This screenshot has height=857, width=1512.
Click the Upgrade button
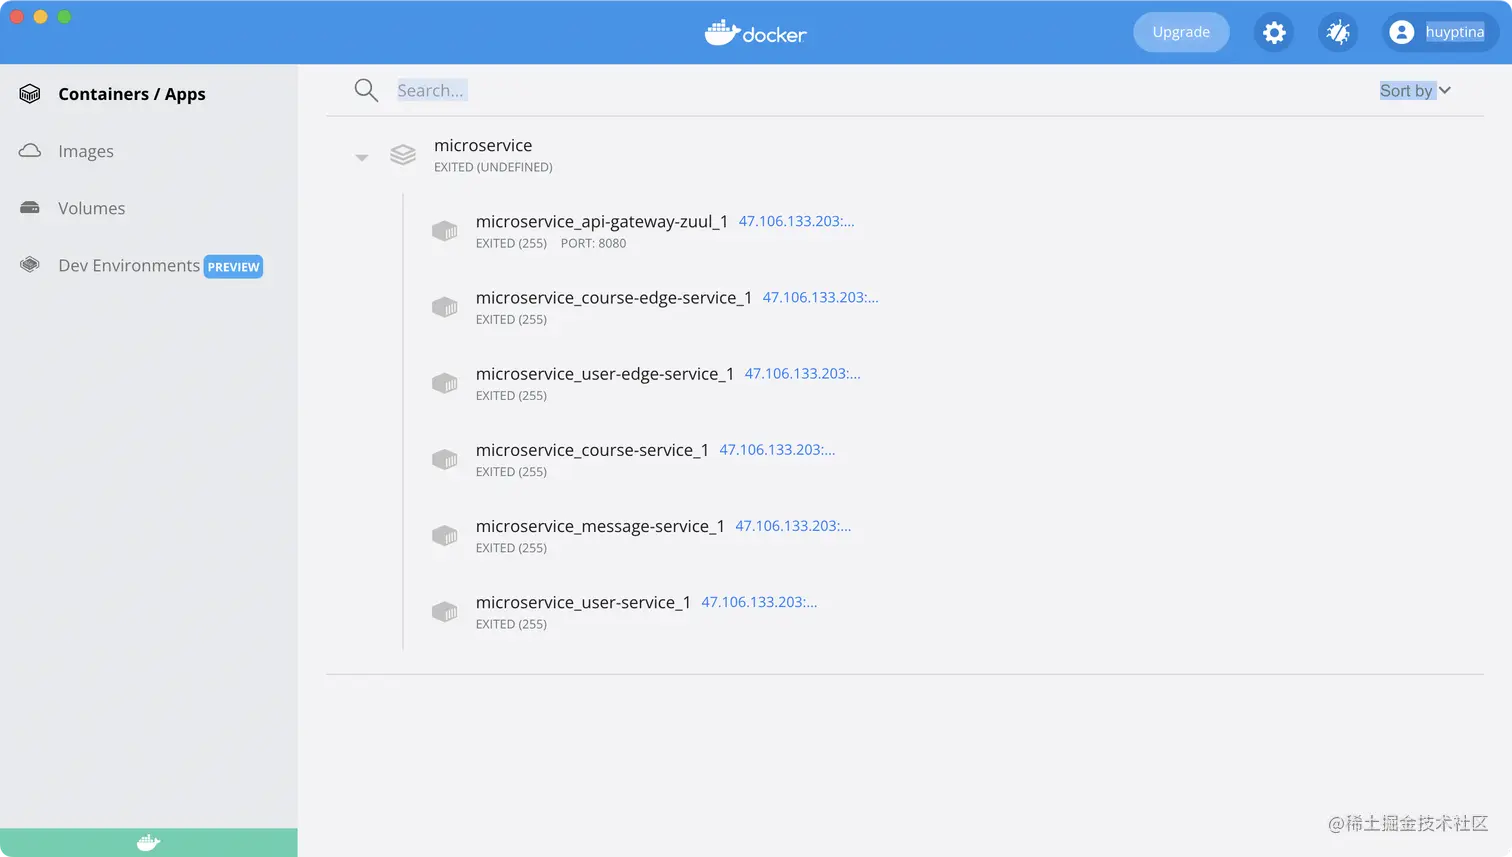coord(1181,32)
